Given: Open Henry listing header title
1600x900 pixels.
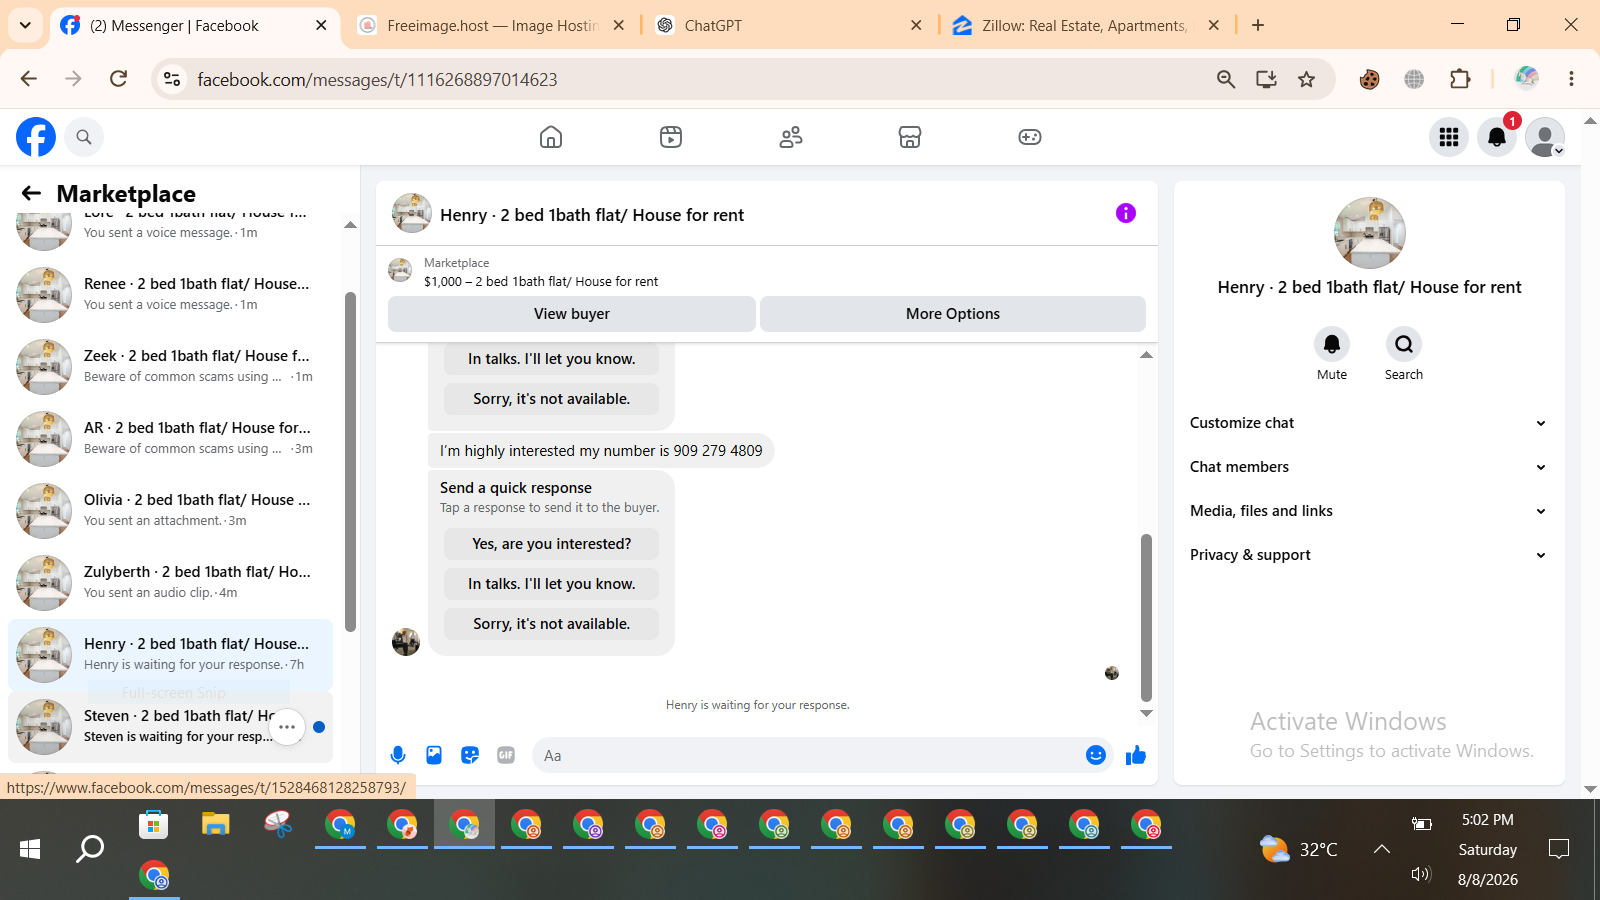Looking at the screenshot, I should pyautogui.click(x=592, y=215).
